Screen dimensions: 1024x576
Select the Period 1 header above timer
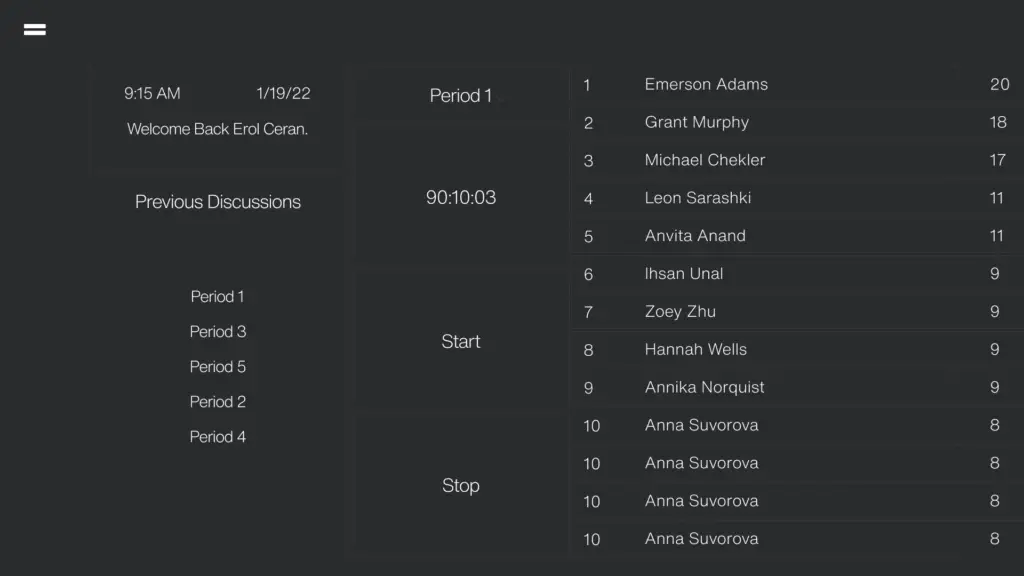click(x=460, y=95)
